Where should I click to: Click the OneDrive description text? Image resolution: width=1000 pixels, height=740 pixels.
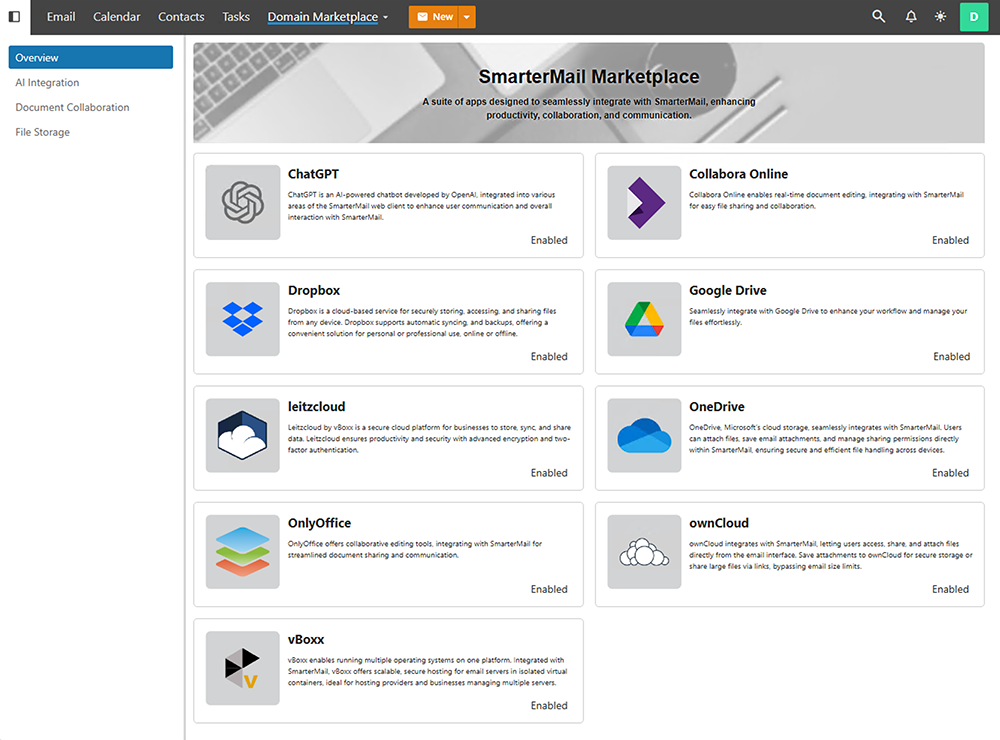825,438
